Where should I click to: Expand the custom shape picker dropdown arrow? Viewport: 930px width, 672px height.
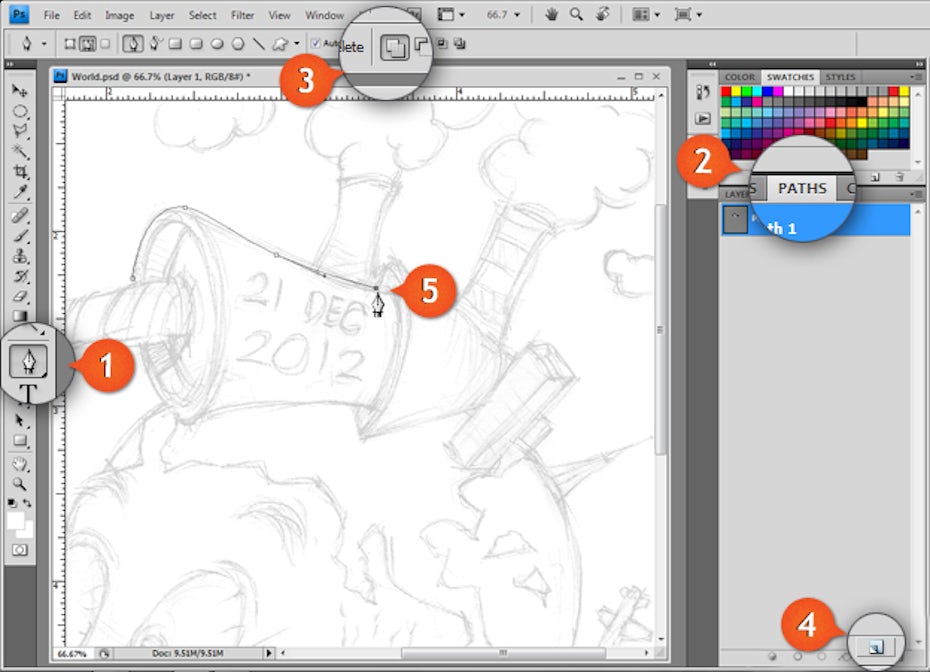click(297, 44)
